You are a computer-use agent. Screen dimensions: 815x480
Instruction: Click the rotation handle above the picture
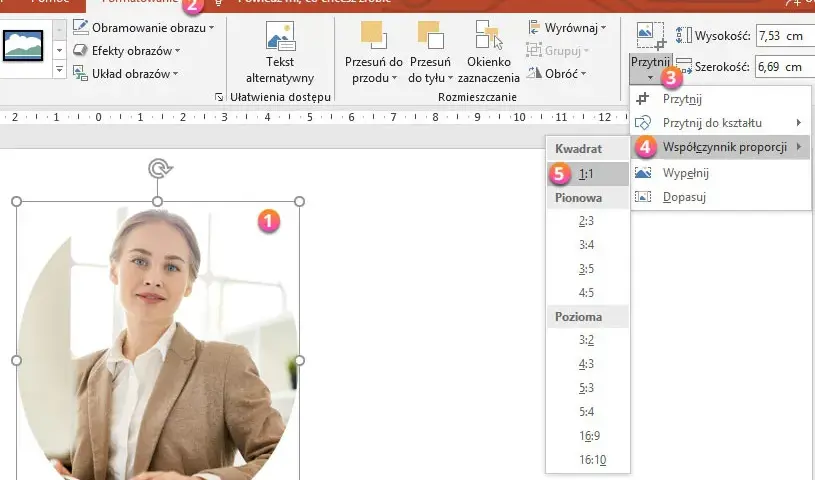(x=160, y=168)
